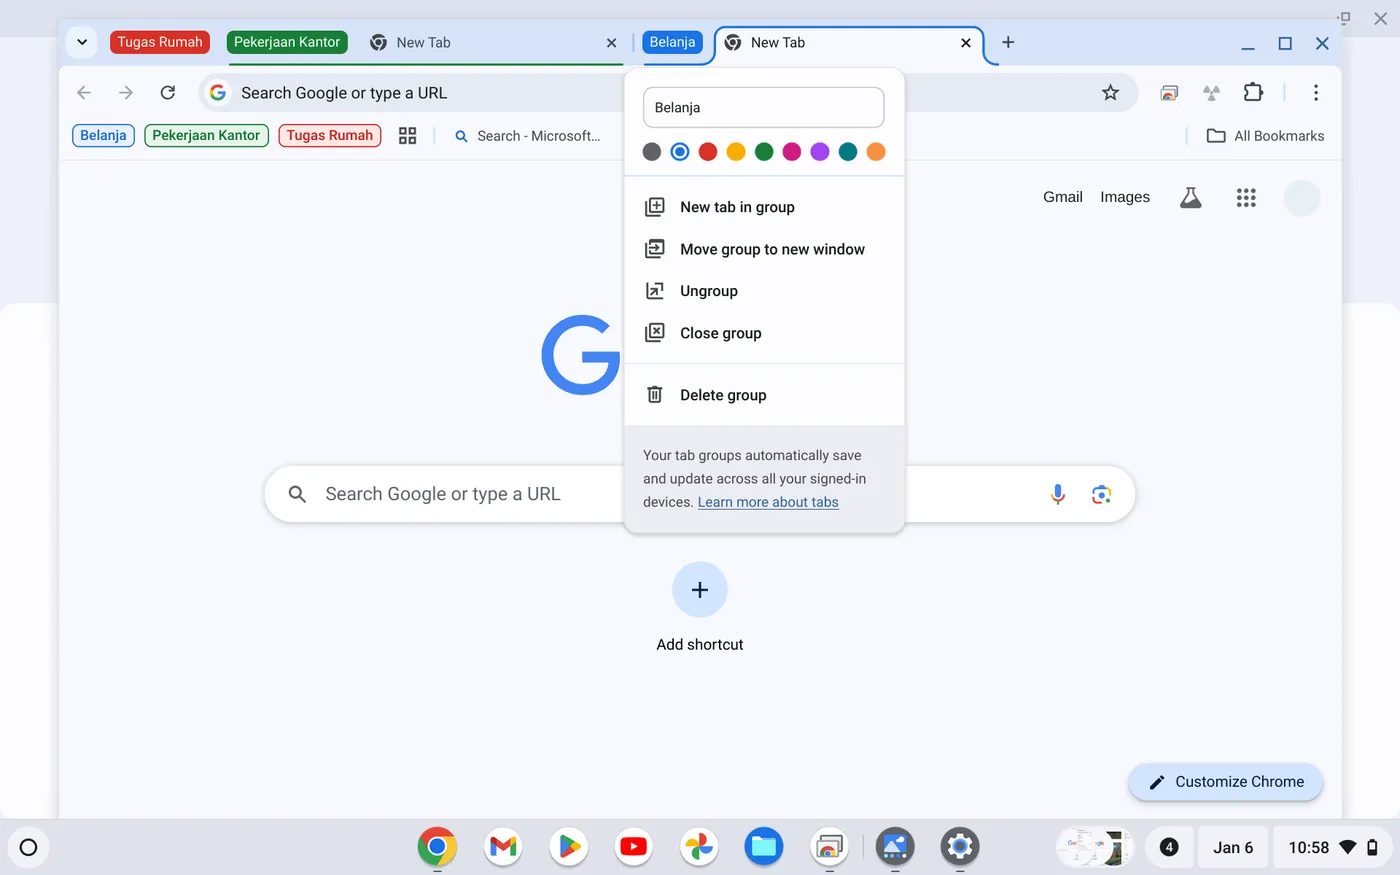Bookmark this tab with star icon
The image size is (1400, 875).
1110,93
